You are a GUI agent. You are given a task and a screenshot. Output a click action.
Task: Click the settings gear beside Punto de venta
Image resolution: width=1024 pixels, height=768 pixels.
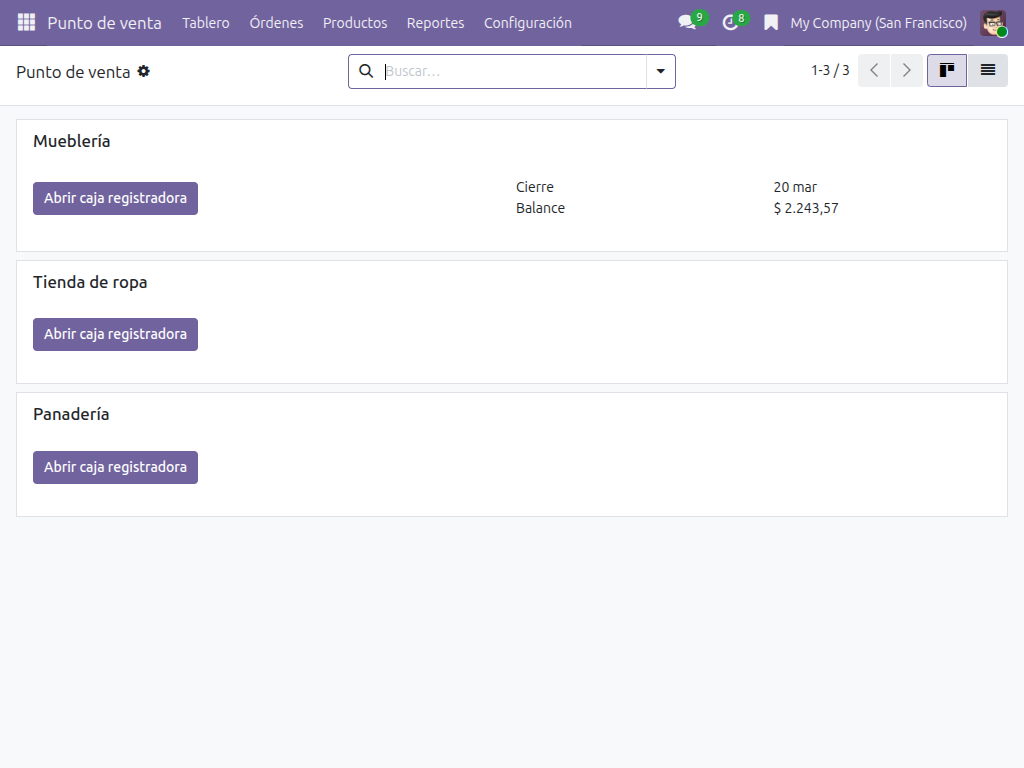pos(144,71)
